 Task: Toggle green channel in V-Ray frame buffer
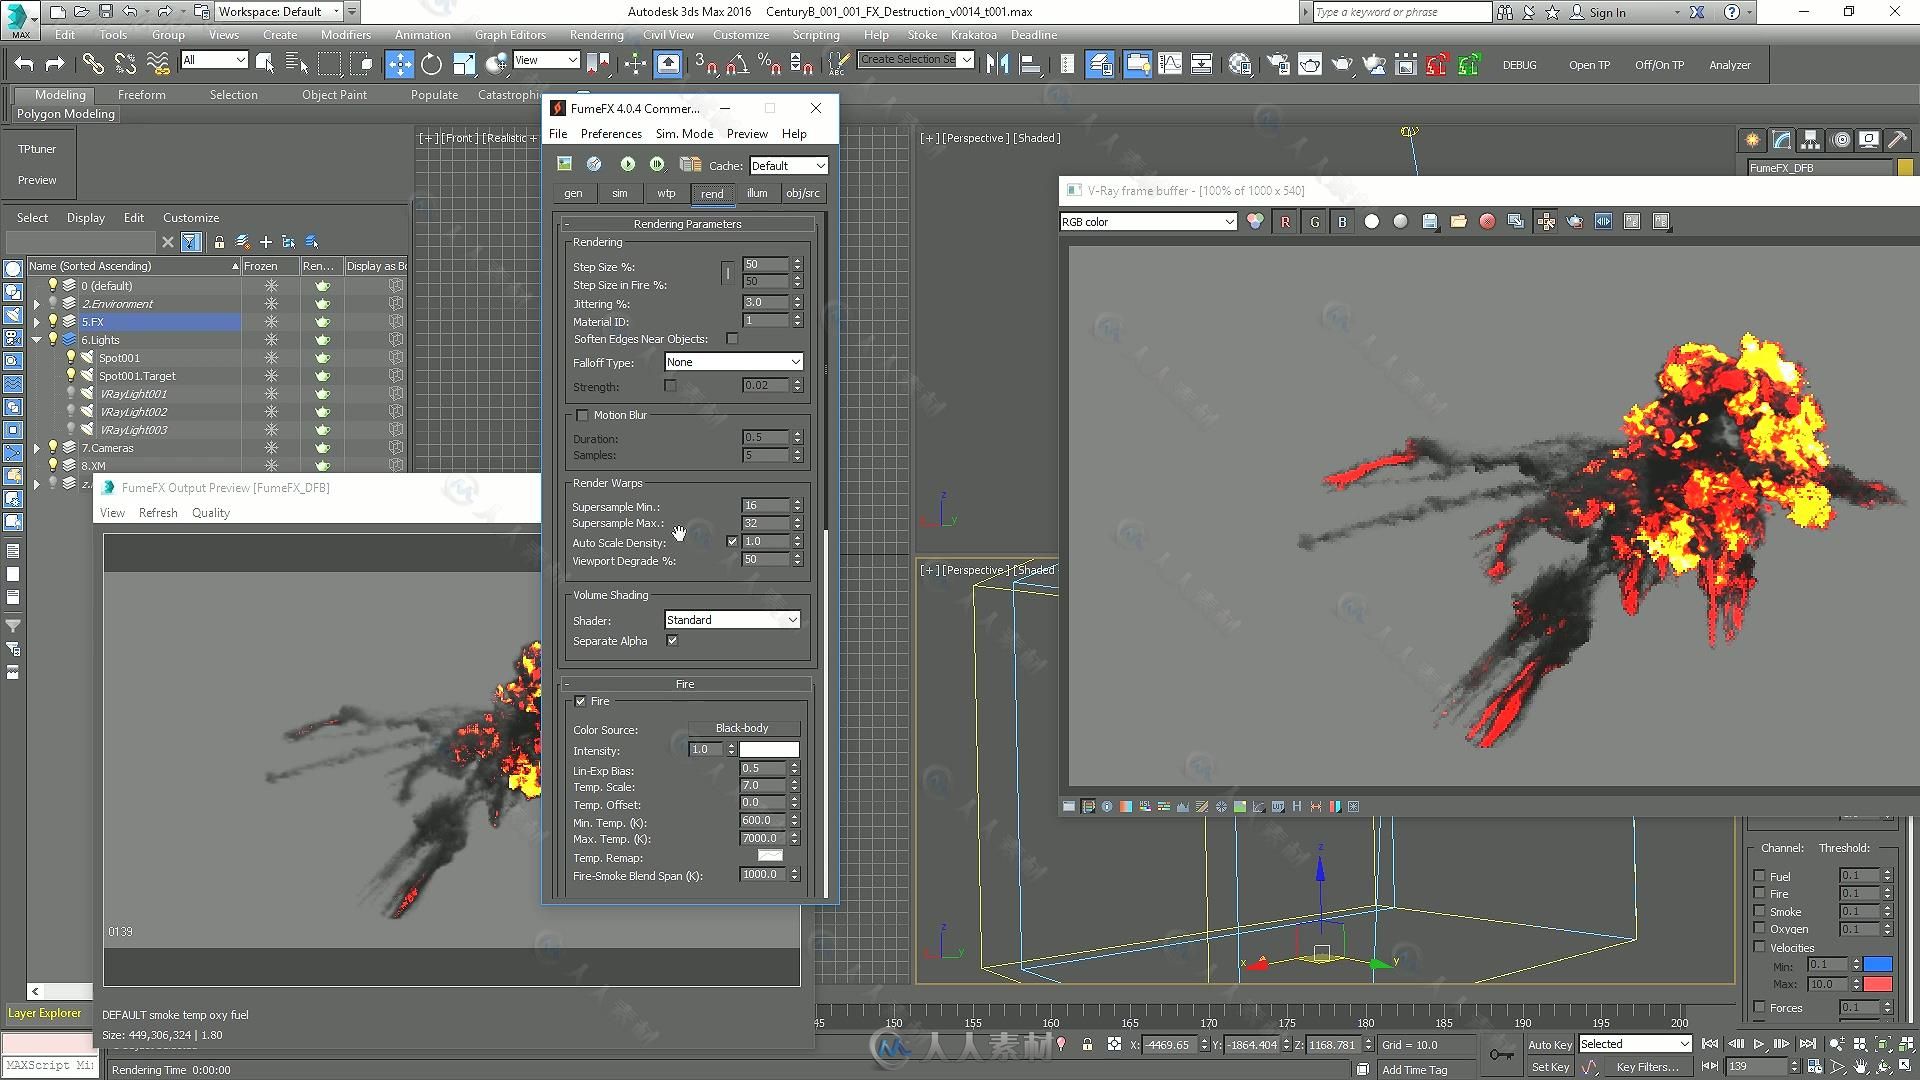coord(1314,222)
